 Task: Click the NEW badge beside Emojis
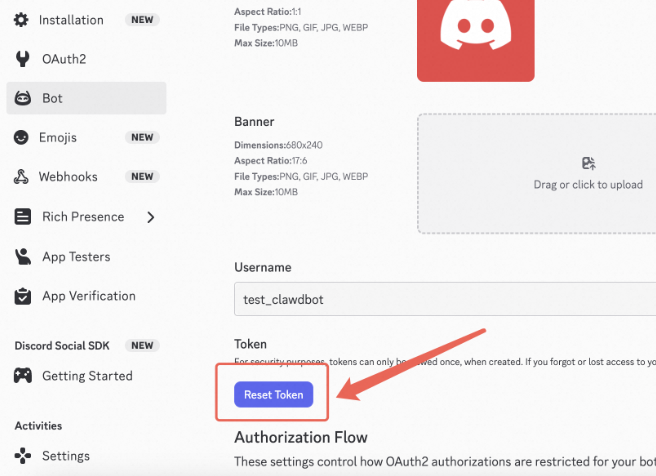coord(142,137)
